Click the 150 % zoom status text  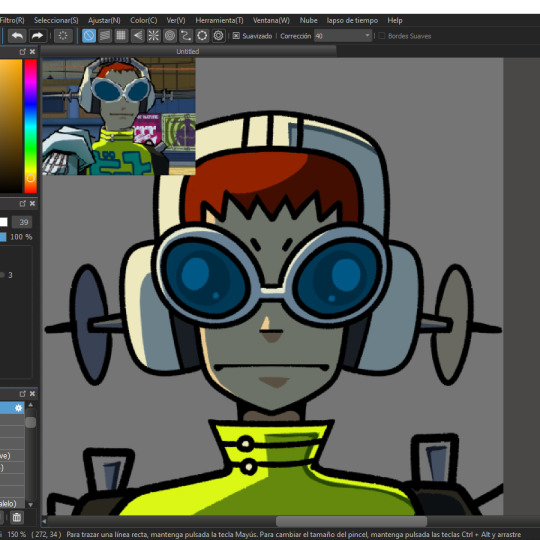point(16,534)
